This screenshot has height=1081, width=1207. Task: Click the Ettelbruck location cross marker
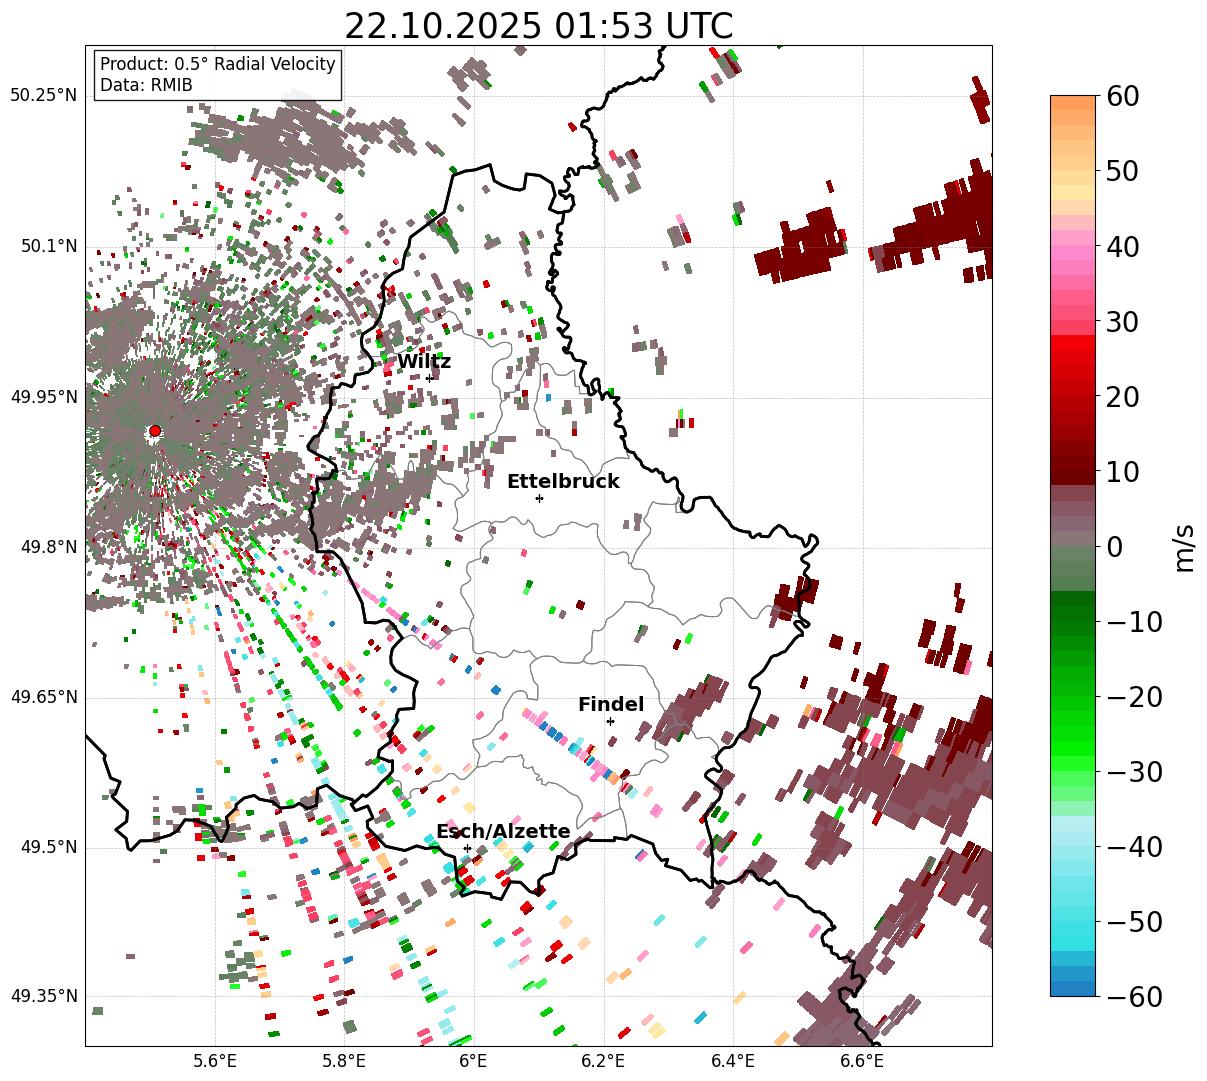click(x=539, y=498)
